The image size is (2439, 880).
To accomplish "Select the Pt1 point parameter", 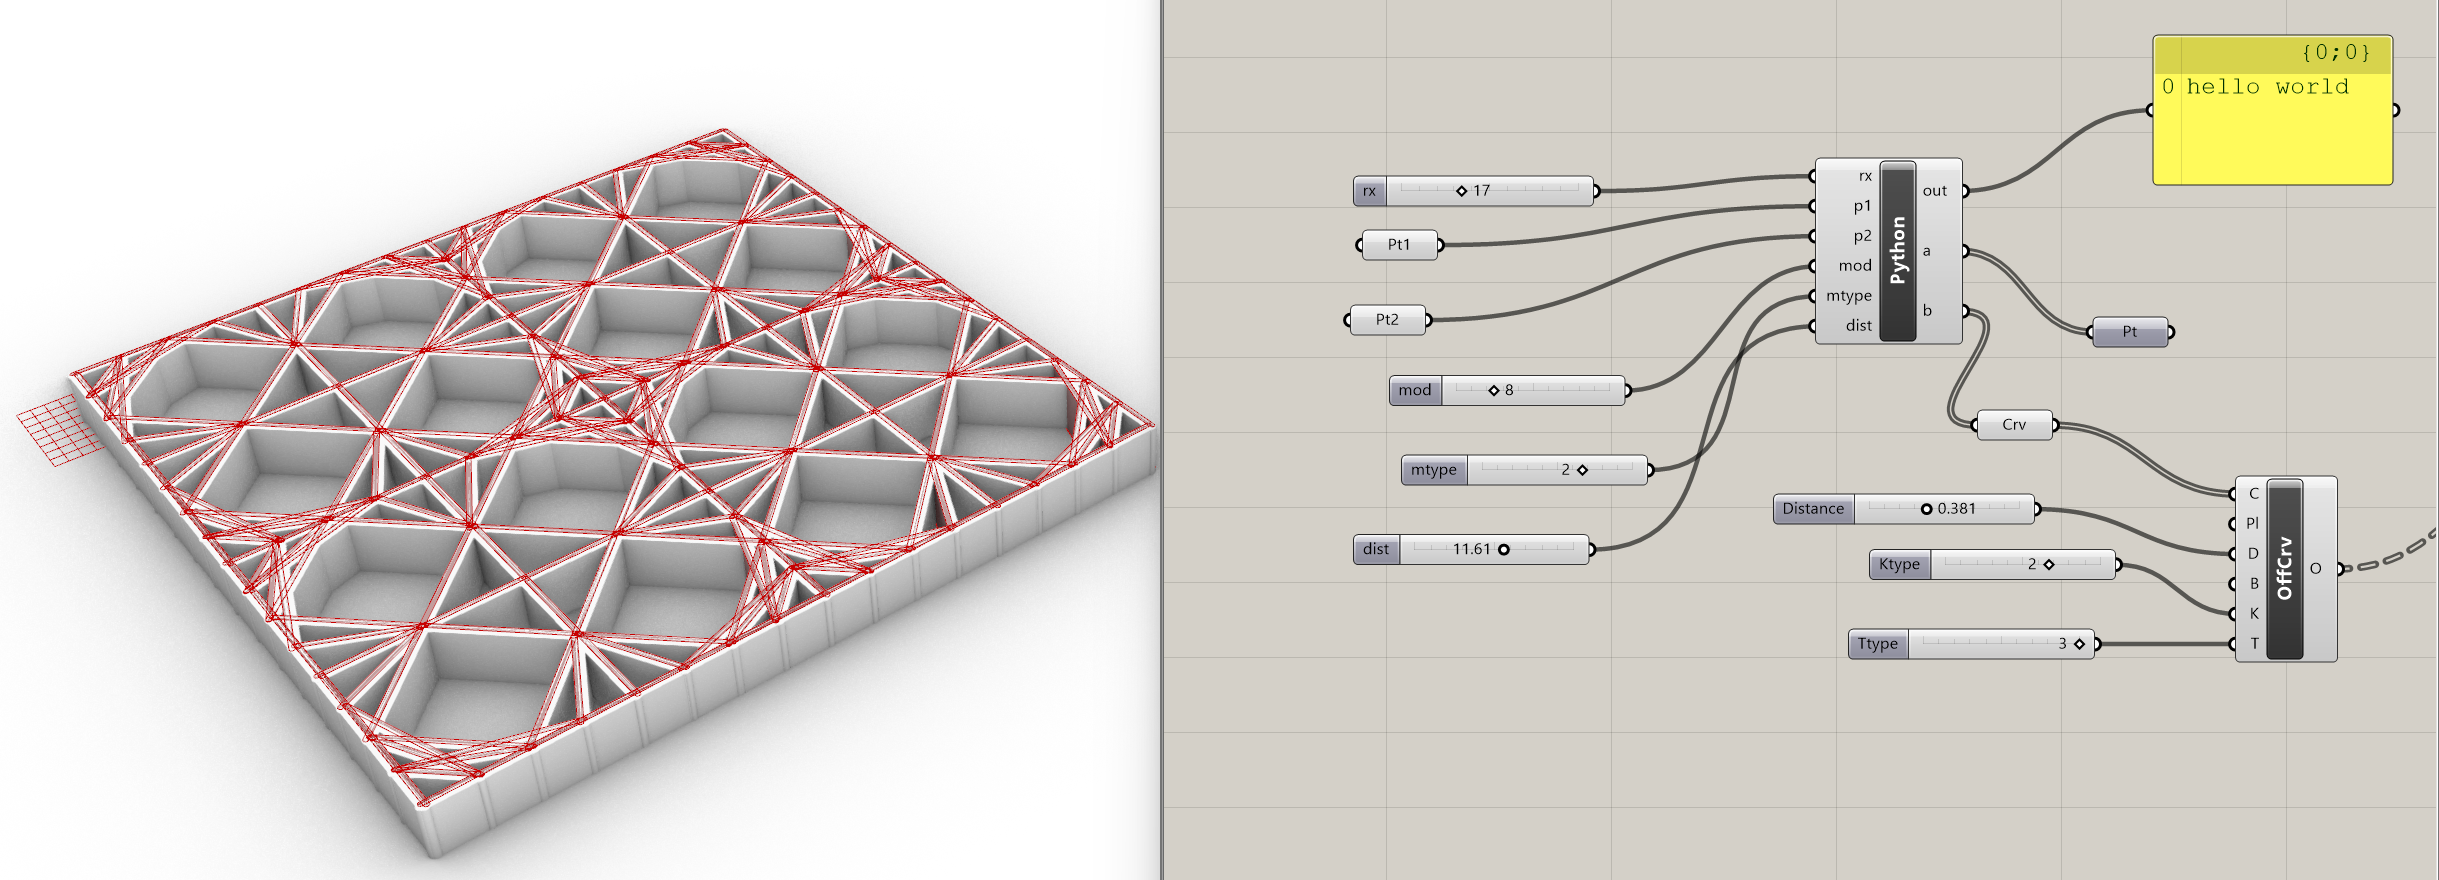I will [x=1399, y=245].
